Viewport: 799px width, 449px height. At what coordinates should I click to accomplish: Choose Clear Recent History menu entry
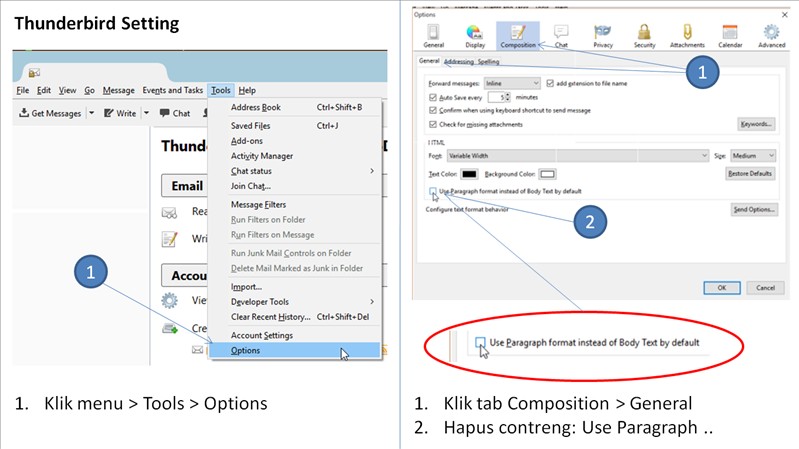295,316
